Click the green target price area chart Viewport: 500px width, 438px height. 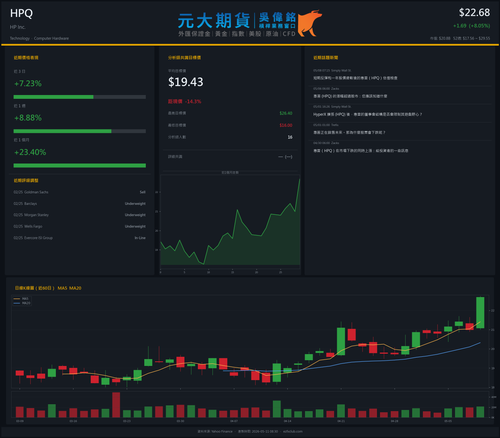230,222
